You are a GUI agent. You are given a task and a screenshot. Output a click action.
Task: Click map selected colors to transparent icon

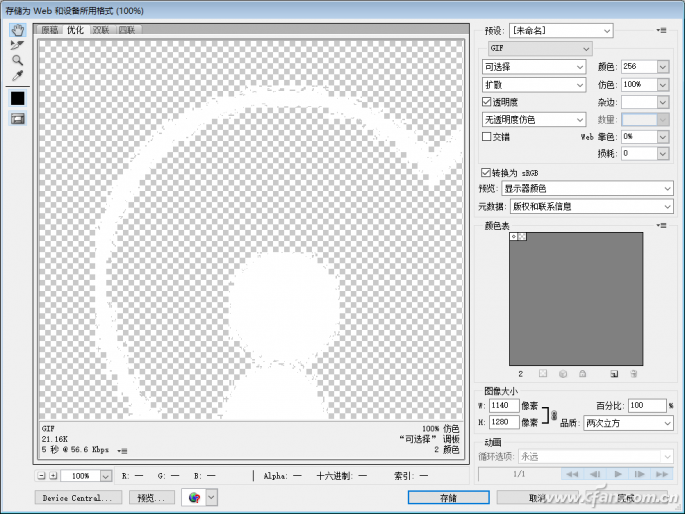[x=543, y=373]
